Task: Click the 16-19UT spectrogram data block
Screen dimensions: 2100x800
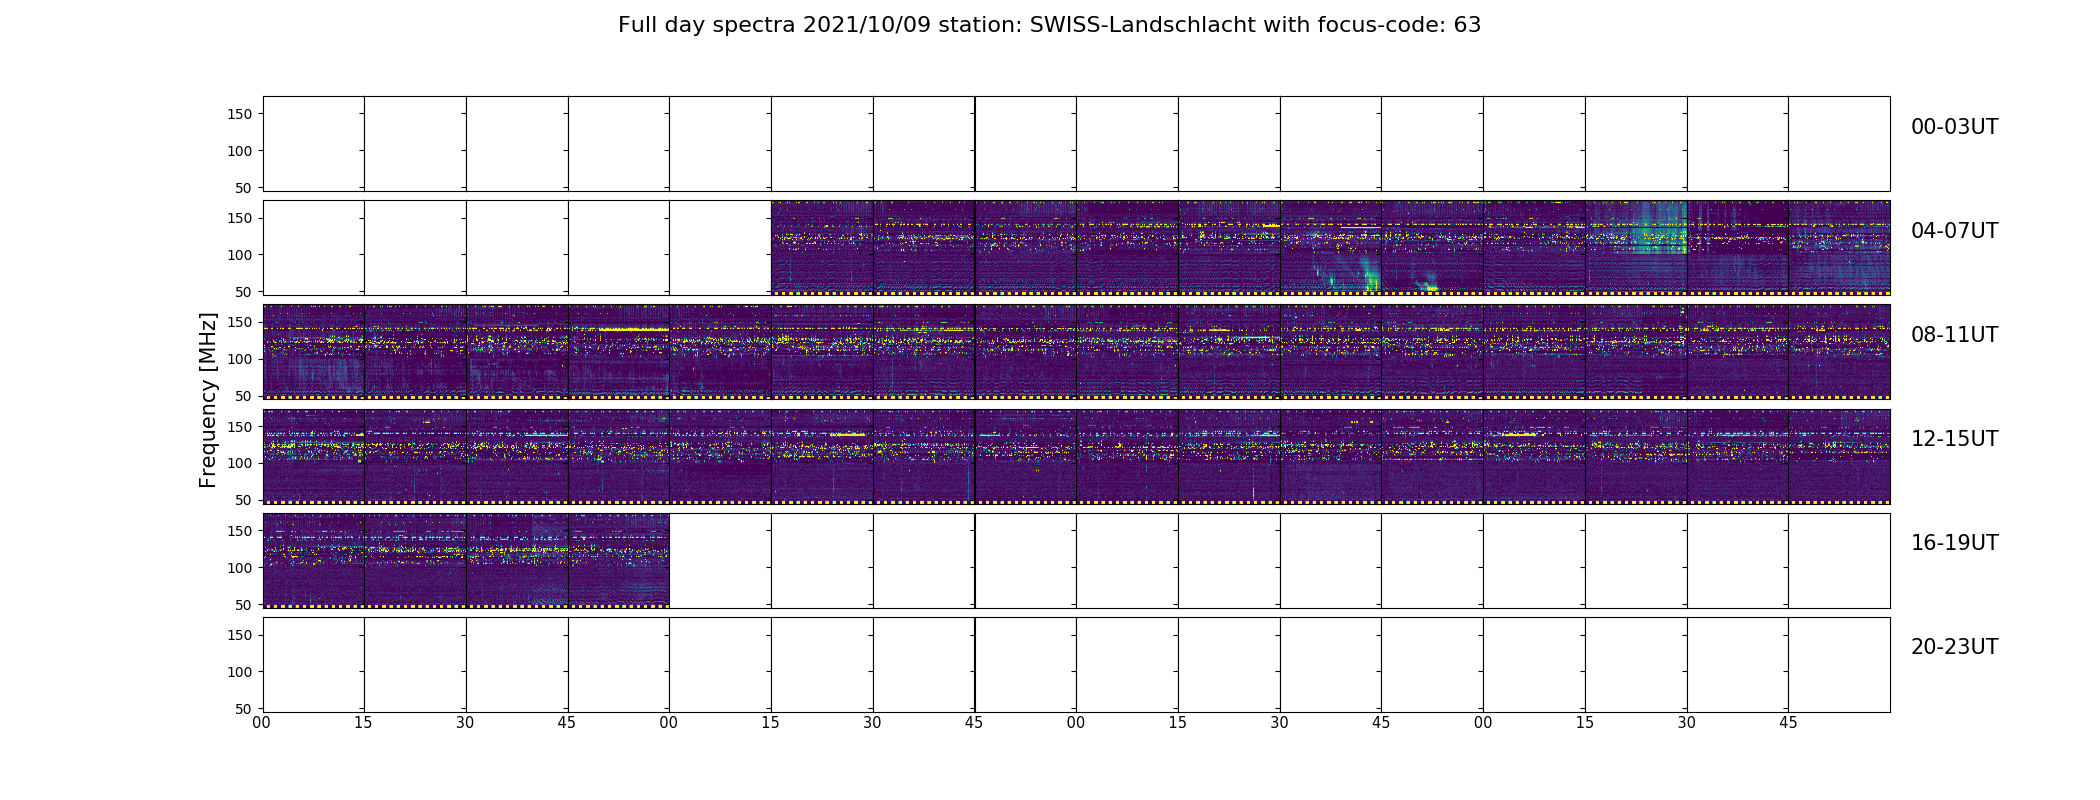Action: pyautogui.click(x=466, y=560)
